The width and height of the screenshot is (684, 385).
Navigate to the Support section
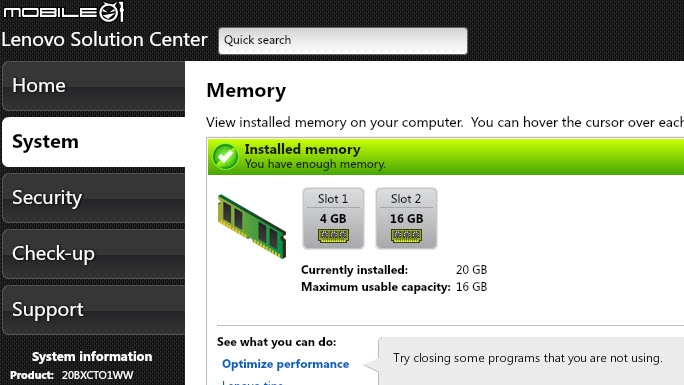coord(93,310)
